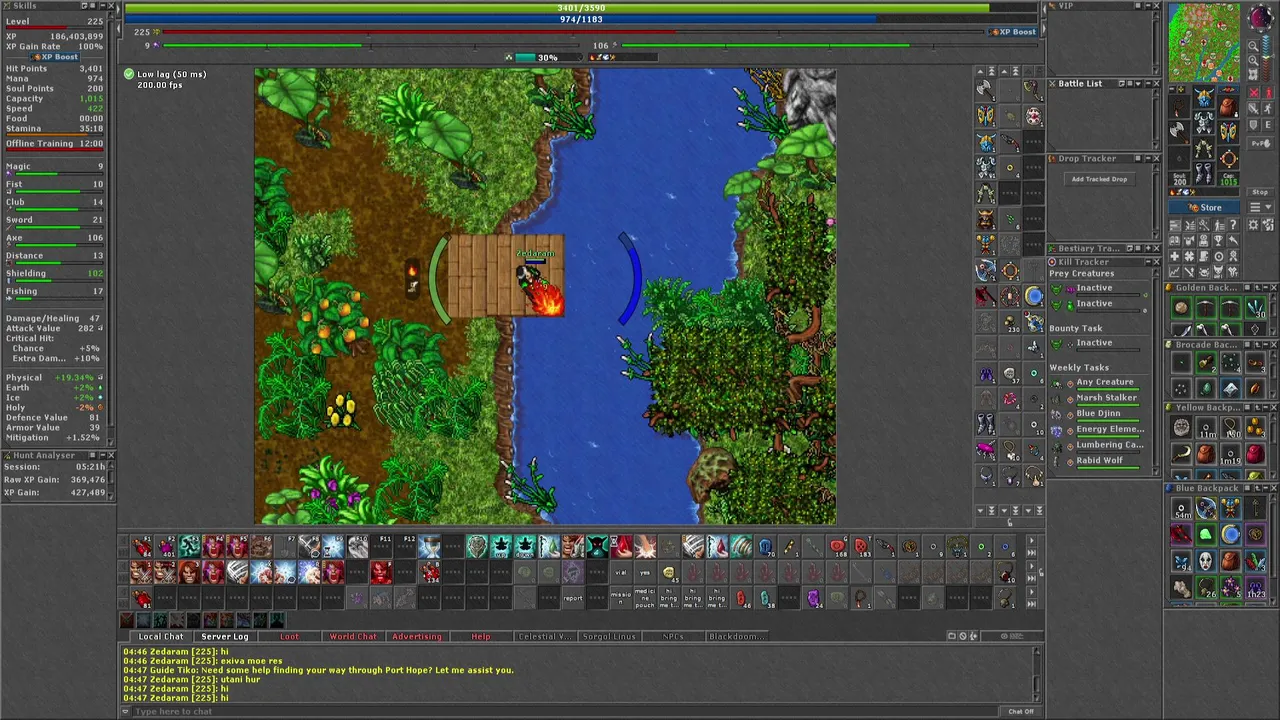Click the Kill Tracker panel title

pyautogui.click(x=1083, y=262)
